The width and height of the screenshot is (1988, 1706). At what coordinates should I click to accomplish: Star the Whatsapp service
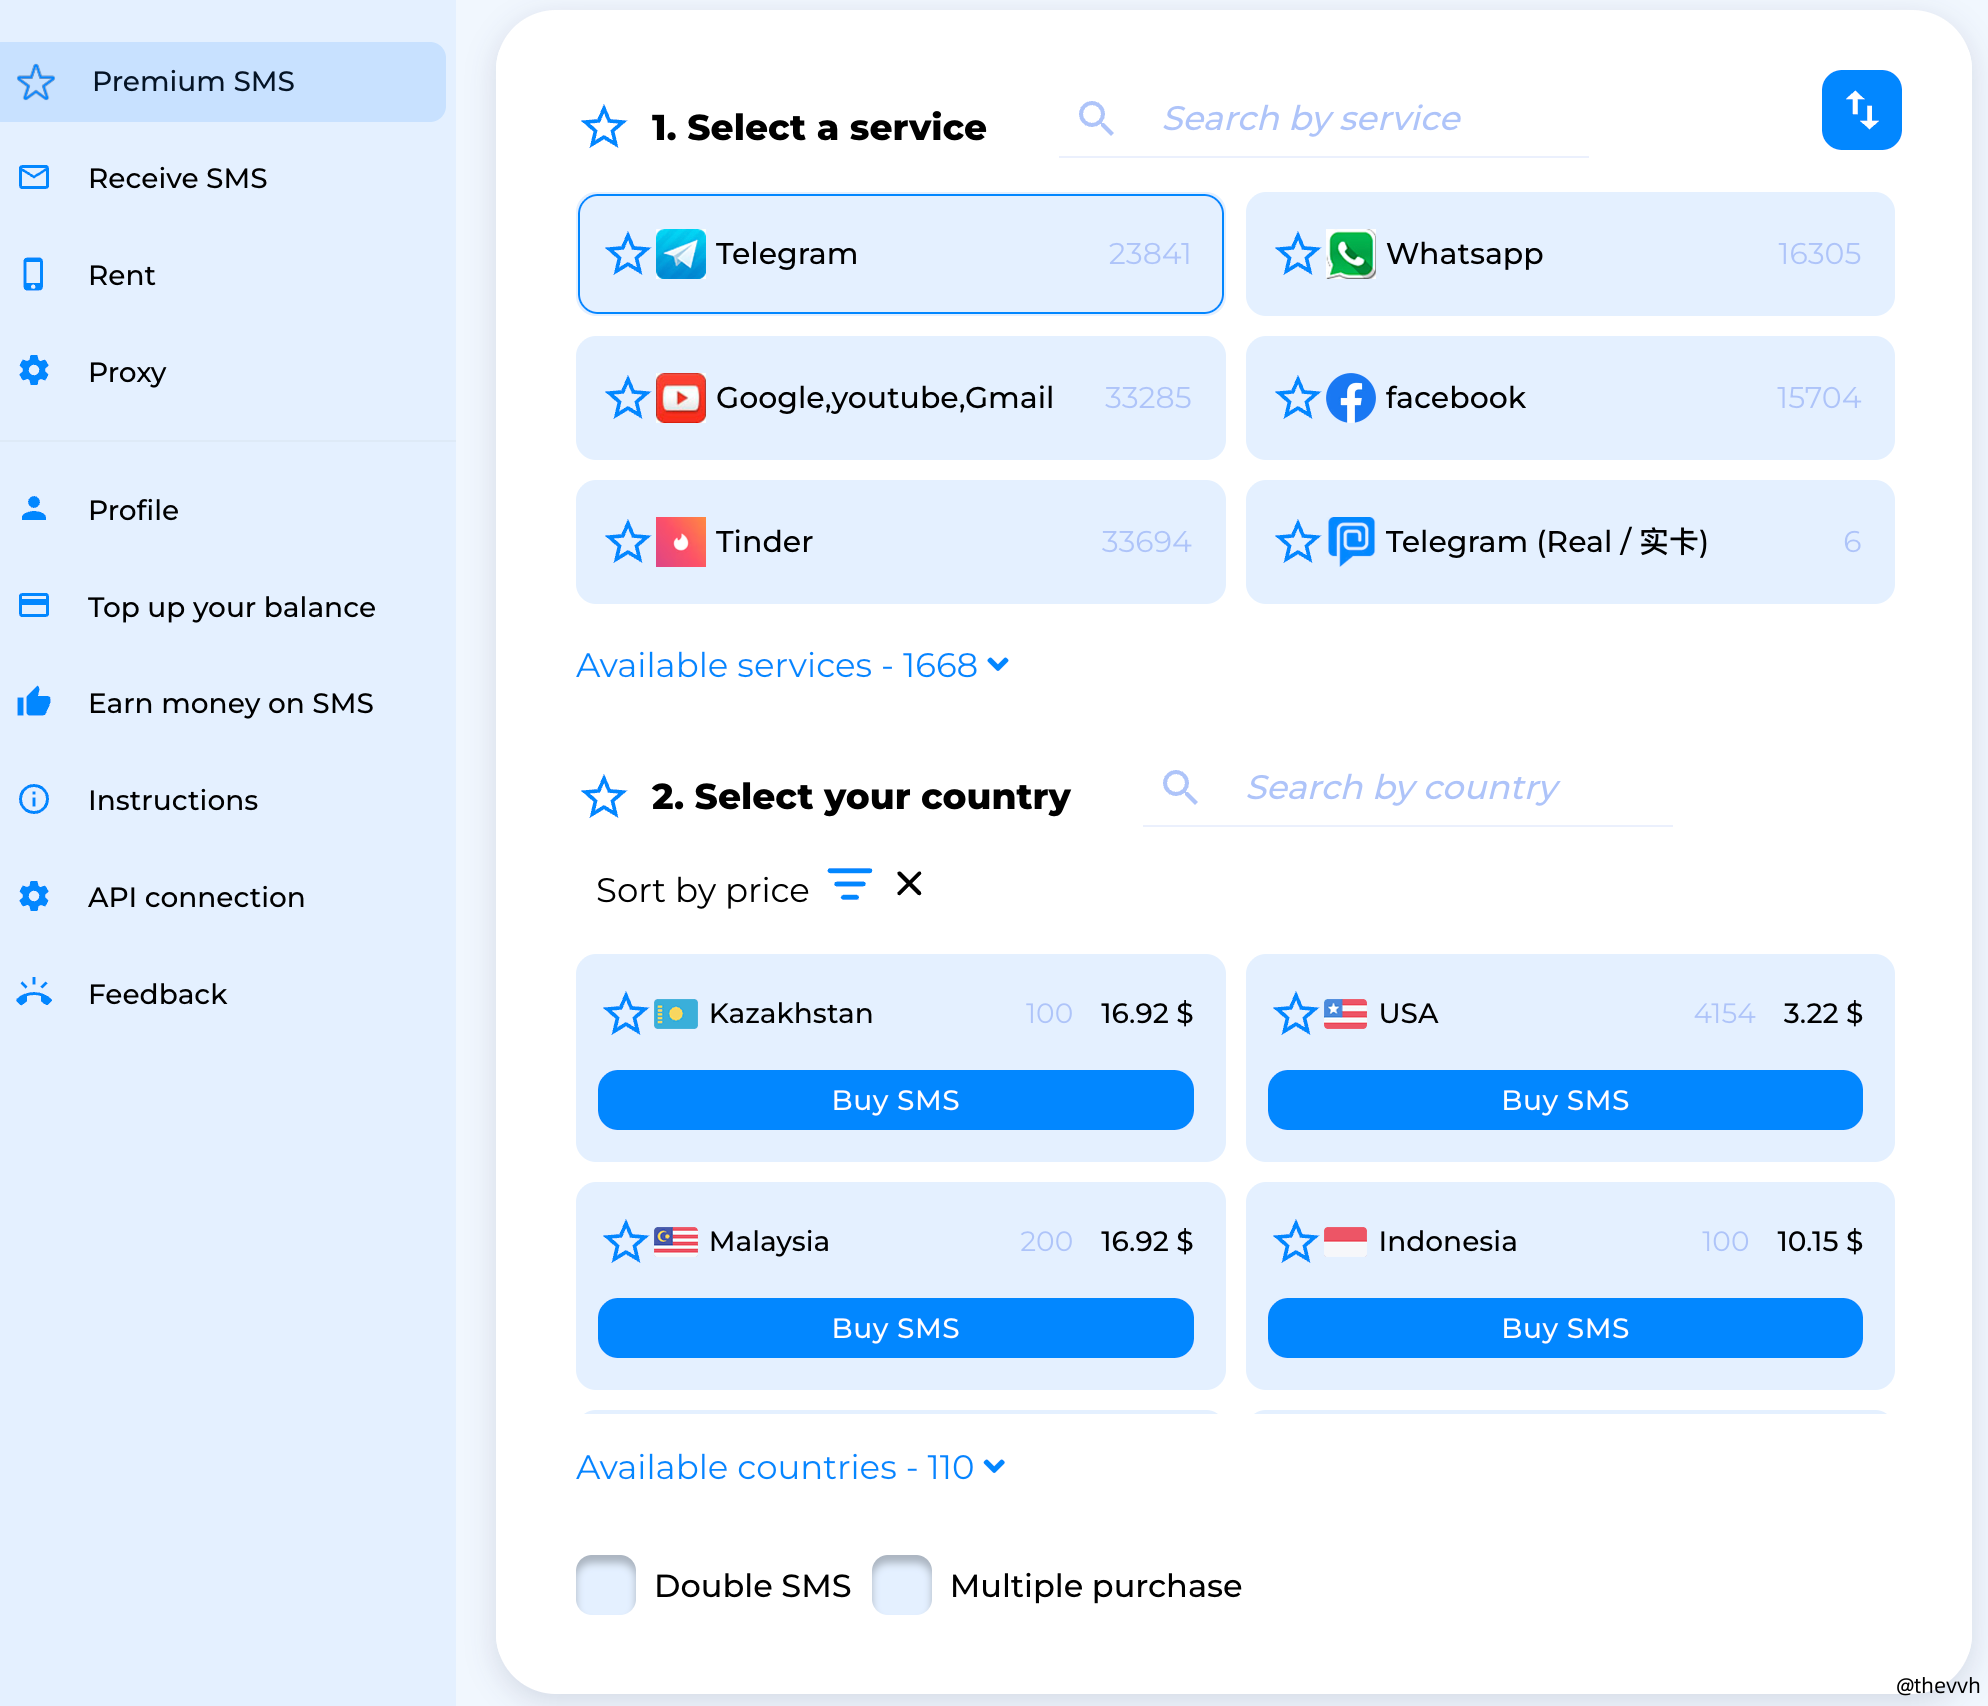coord(1297,254)
